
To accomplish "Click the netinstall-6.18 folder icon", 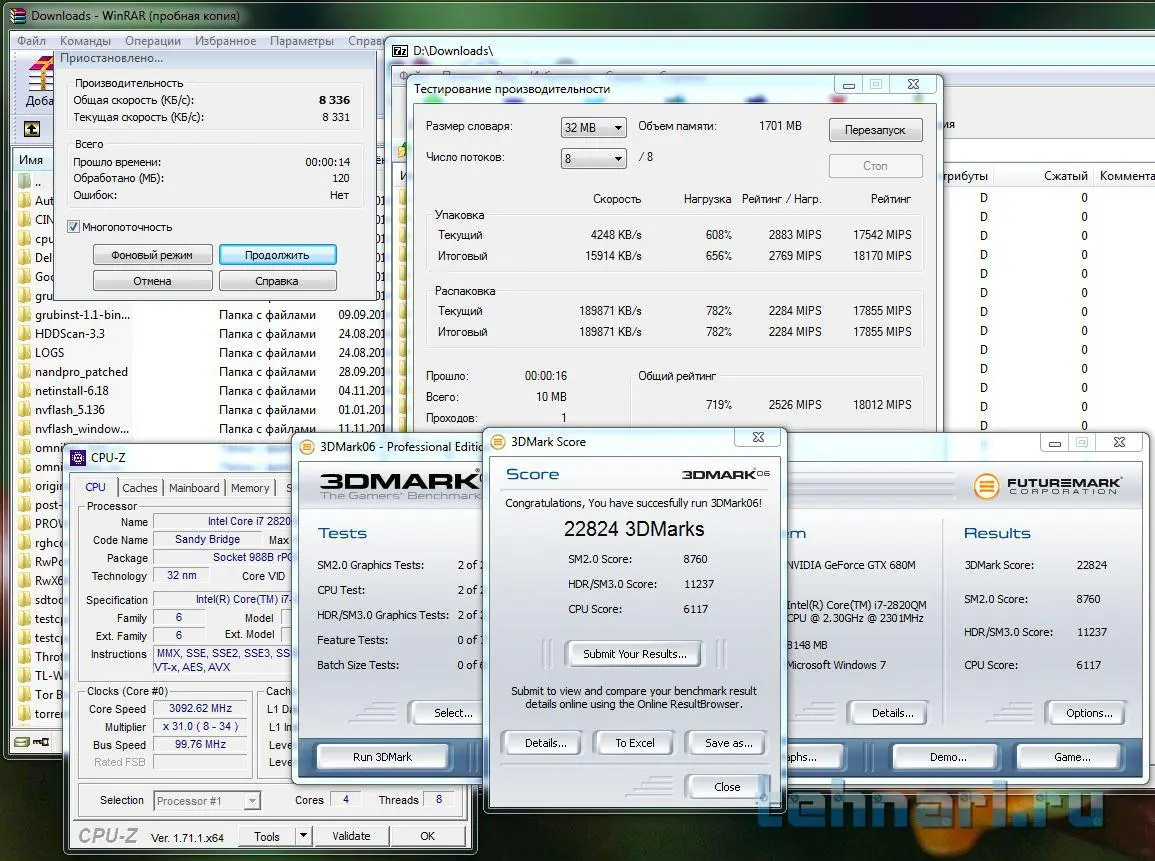I will (x=25, y=391).
